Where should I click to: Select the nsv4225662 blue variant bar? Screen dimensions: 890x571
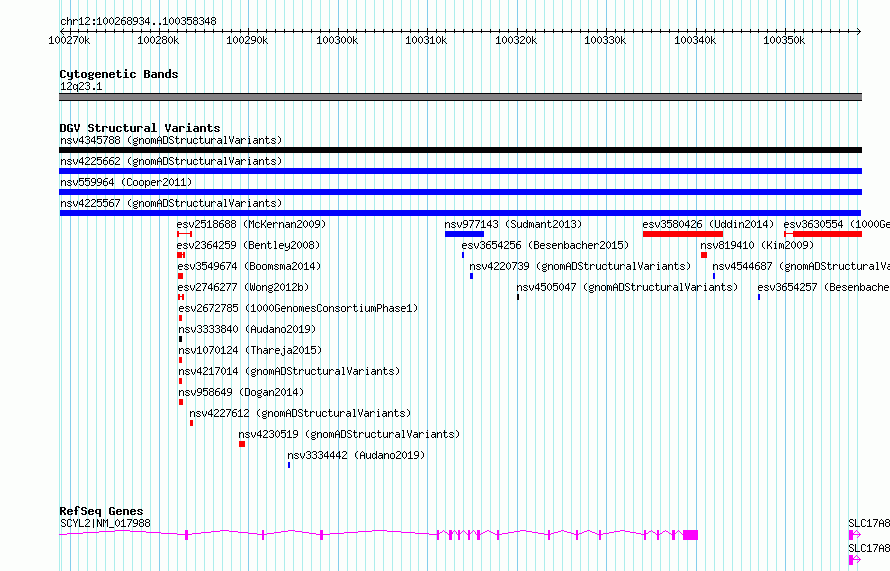point(460,171)
